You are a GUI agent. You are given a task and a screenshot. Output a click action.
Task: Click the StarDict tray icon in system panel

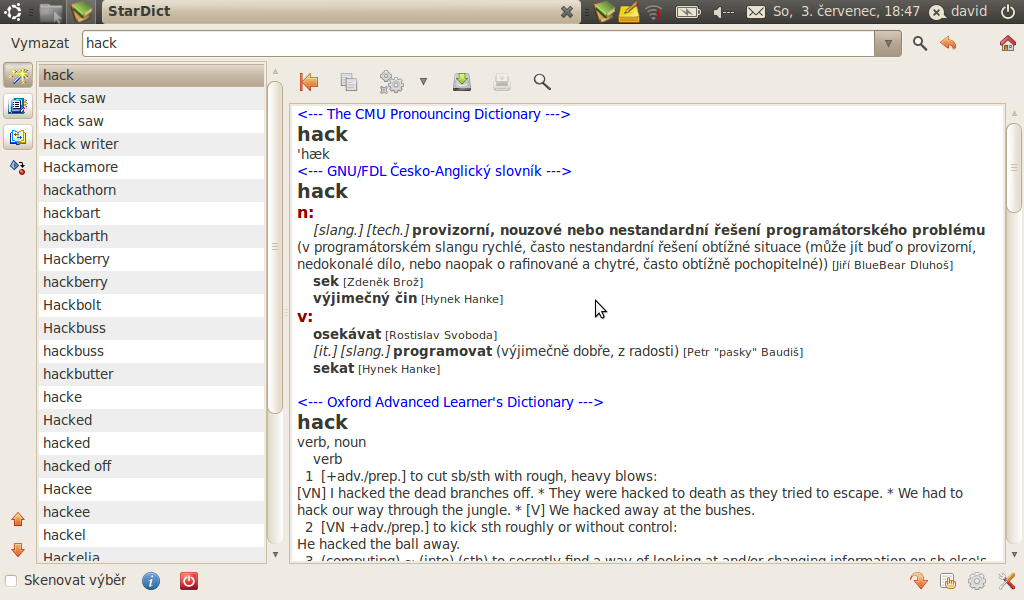coord(605,12)
